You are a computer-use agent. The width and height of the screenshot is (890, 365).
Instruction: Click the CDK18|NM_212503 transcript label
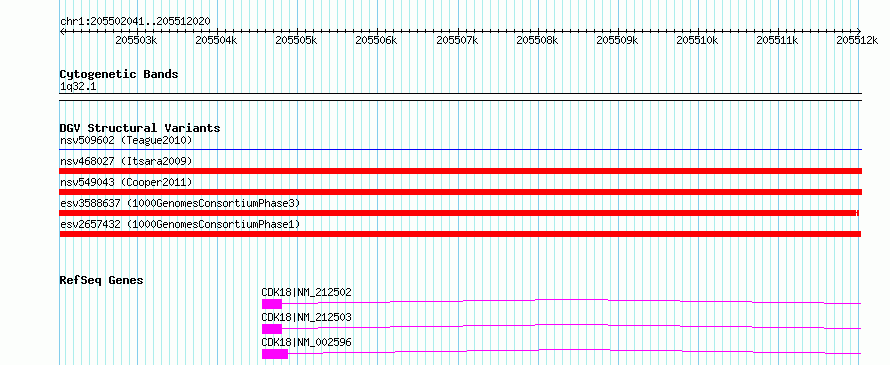pos(307,317)
